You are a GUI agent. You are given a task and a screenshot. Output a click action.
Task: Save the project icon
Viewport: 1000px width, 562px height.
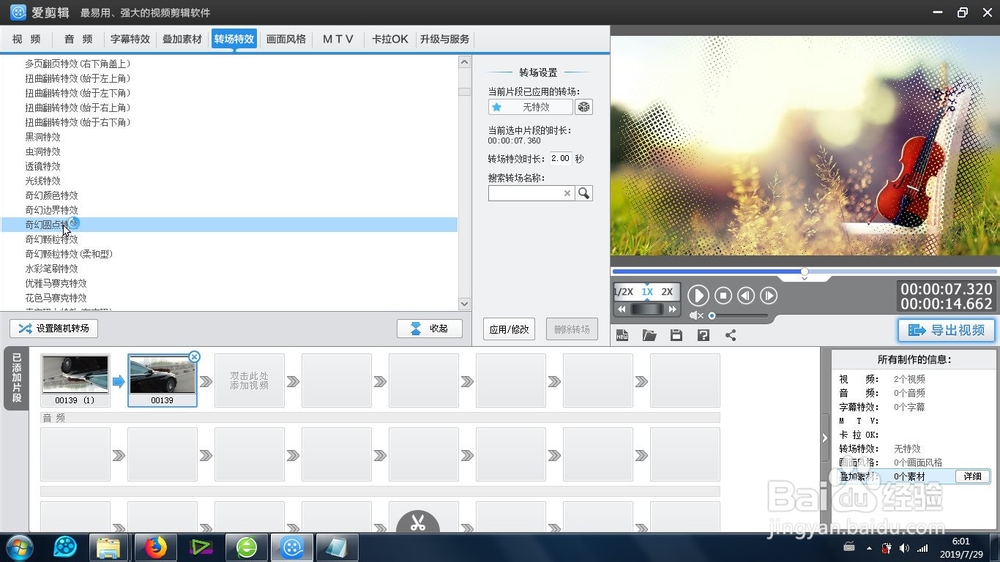click(676, 336)
